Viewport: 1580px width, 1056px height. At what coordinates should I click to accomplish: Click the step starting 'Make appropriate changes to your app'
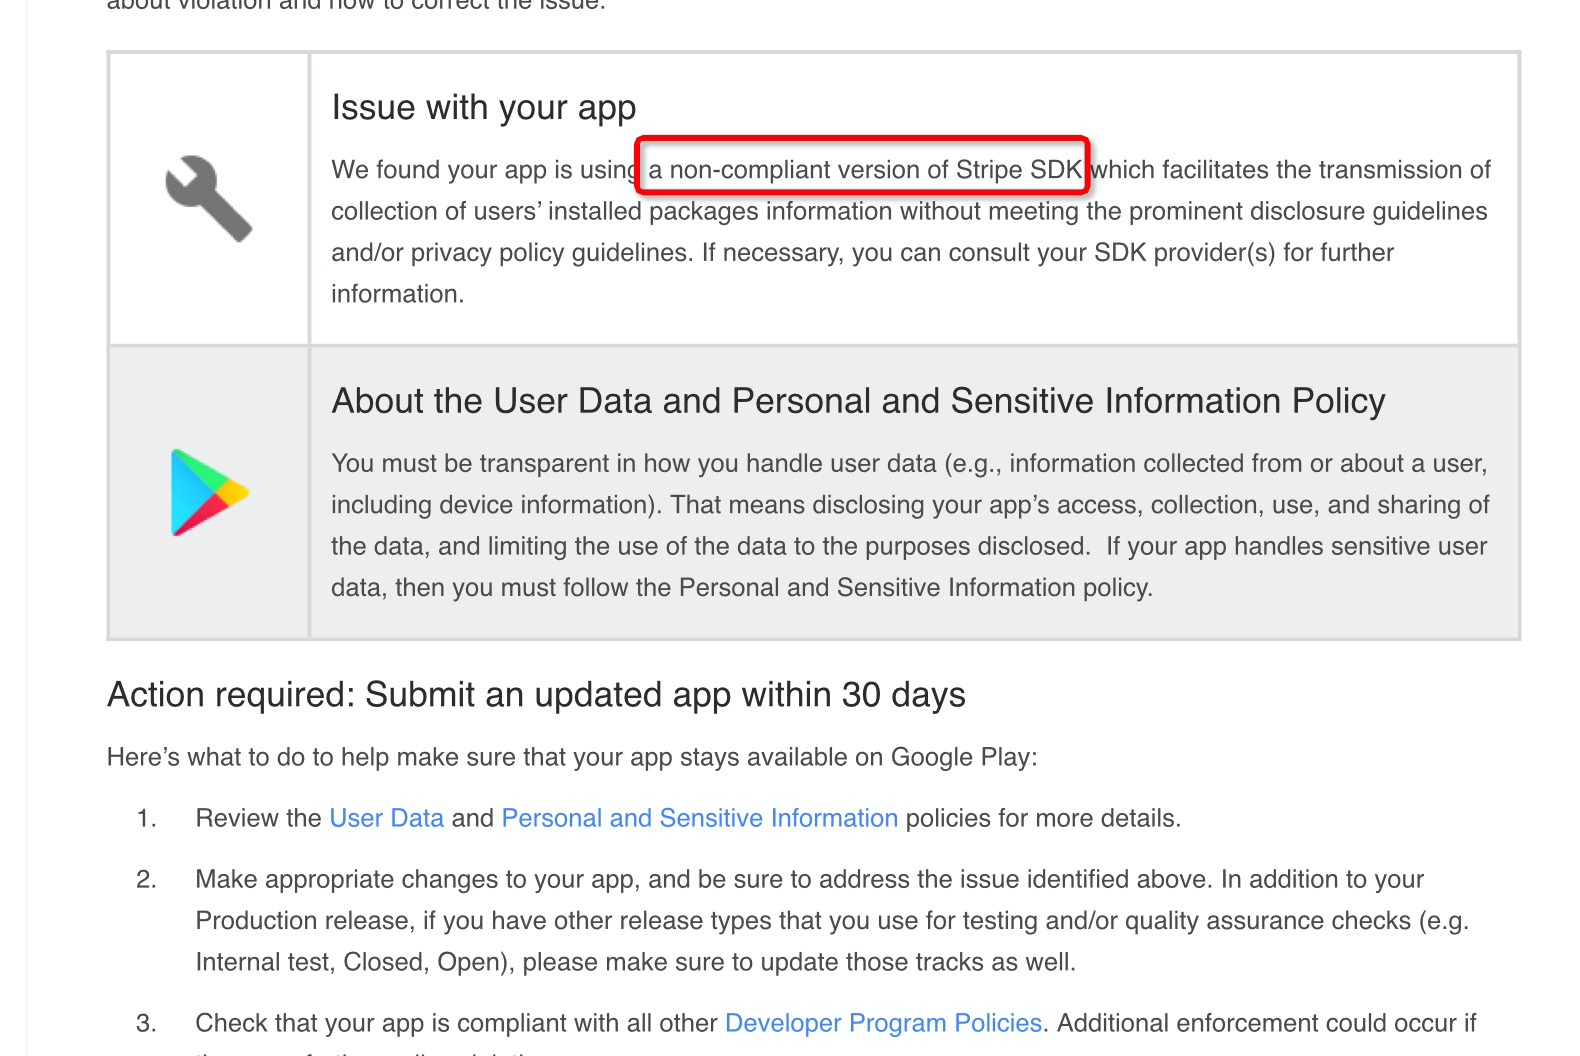click(x=832, y=920)
